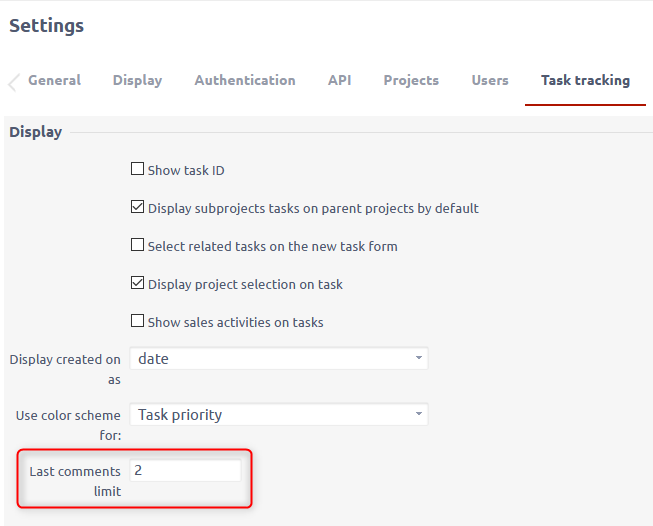The image size is (653, 526).
Task: Click the Last comments limit input field
Action: click(x=186, y=470)
